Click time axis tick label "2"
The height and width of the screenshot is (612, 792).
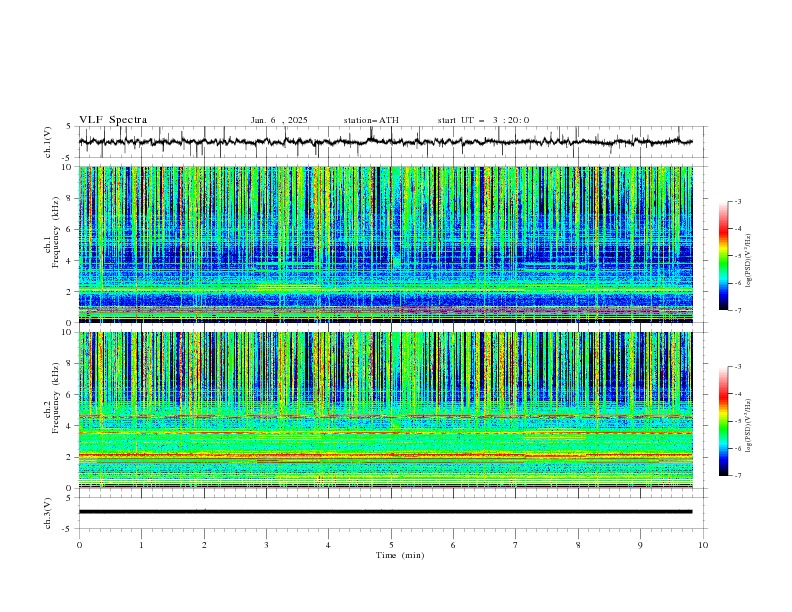204,545
